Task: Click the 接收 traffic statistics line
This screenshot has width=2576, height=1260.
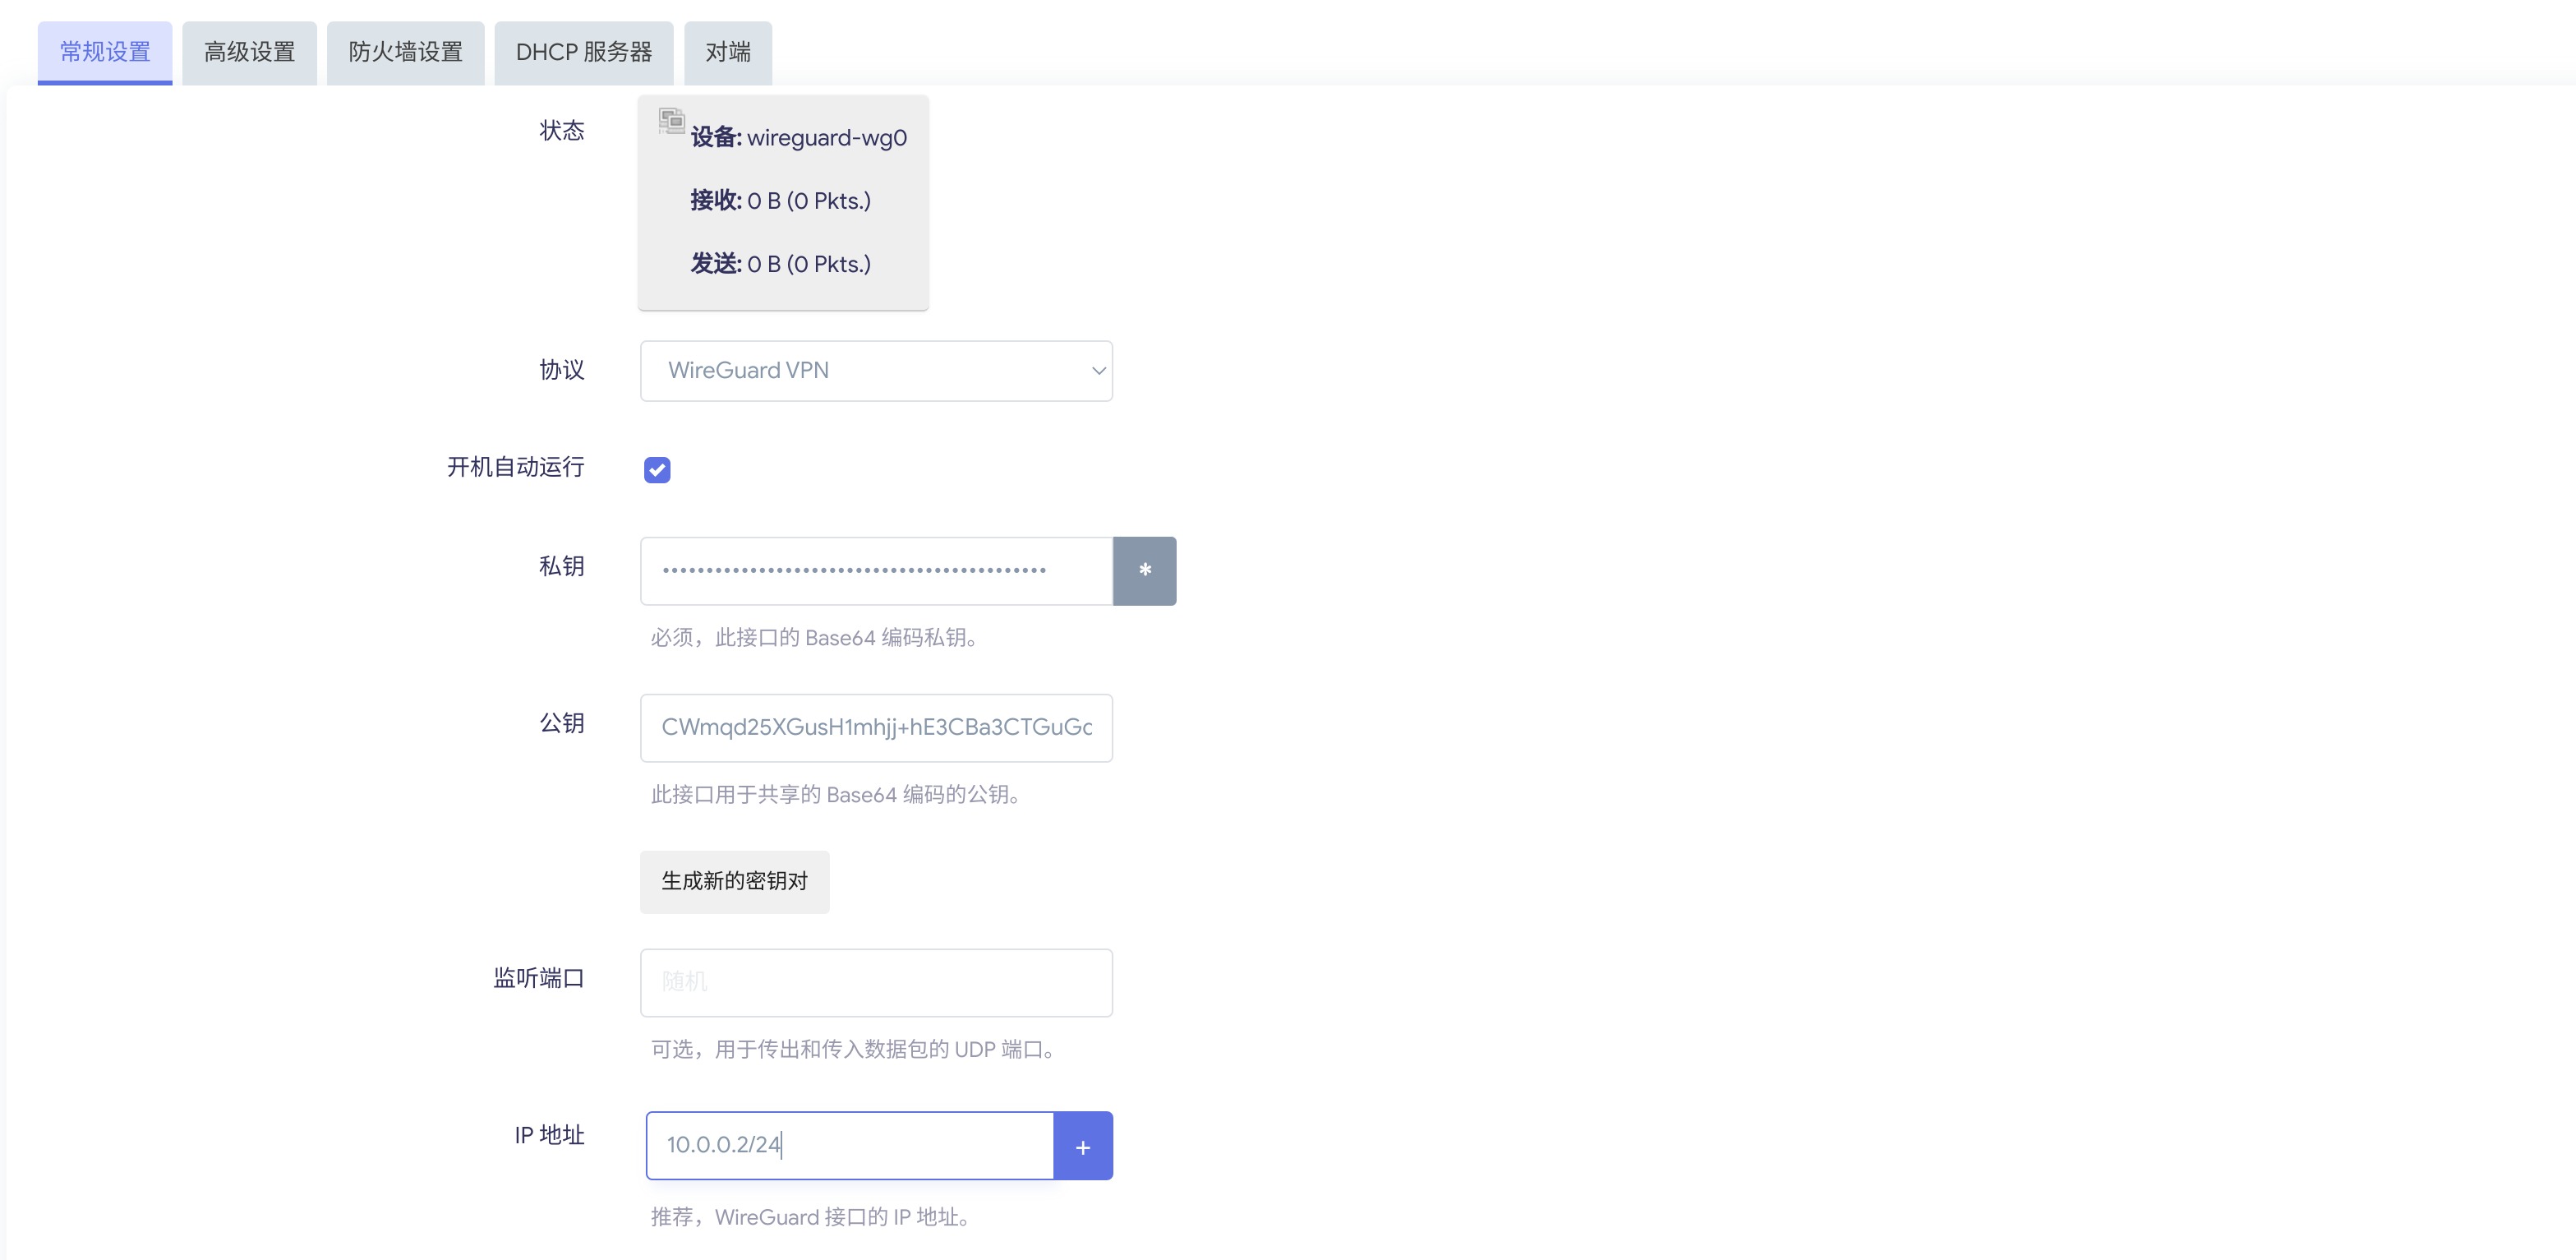Action: (780, 201)
